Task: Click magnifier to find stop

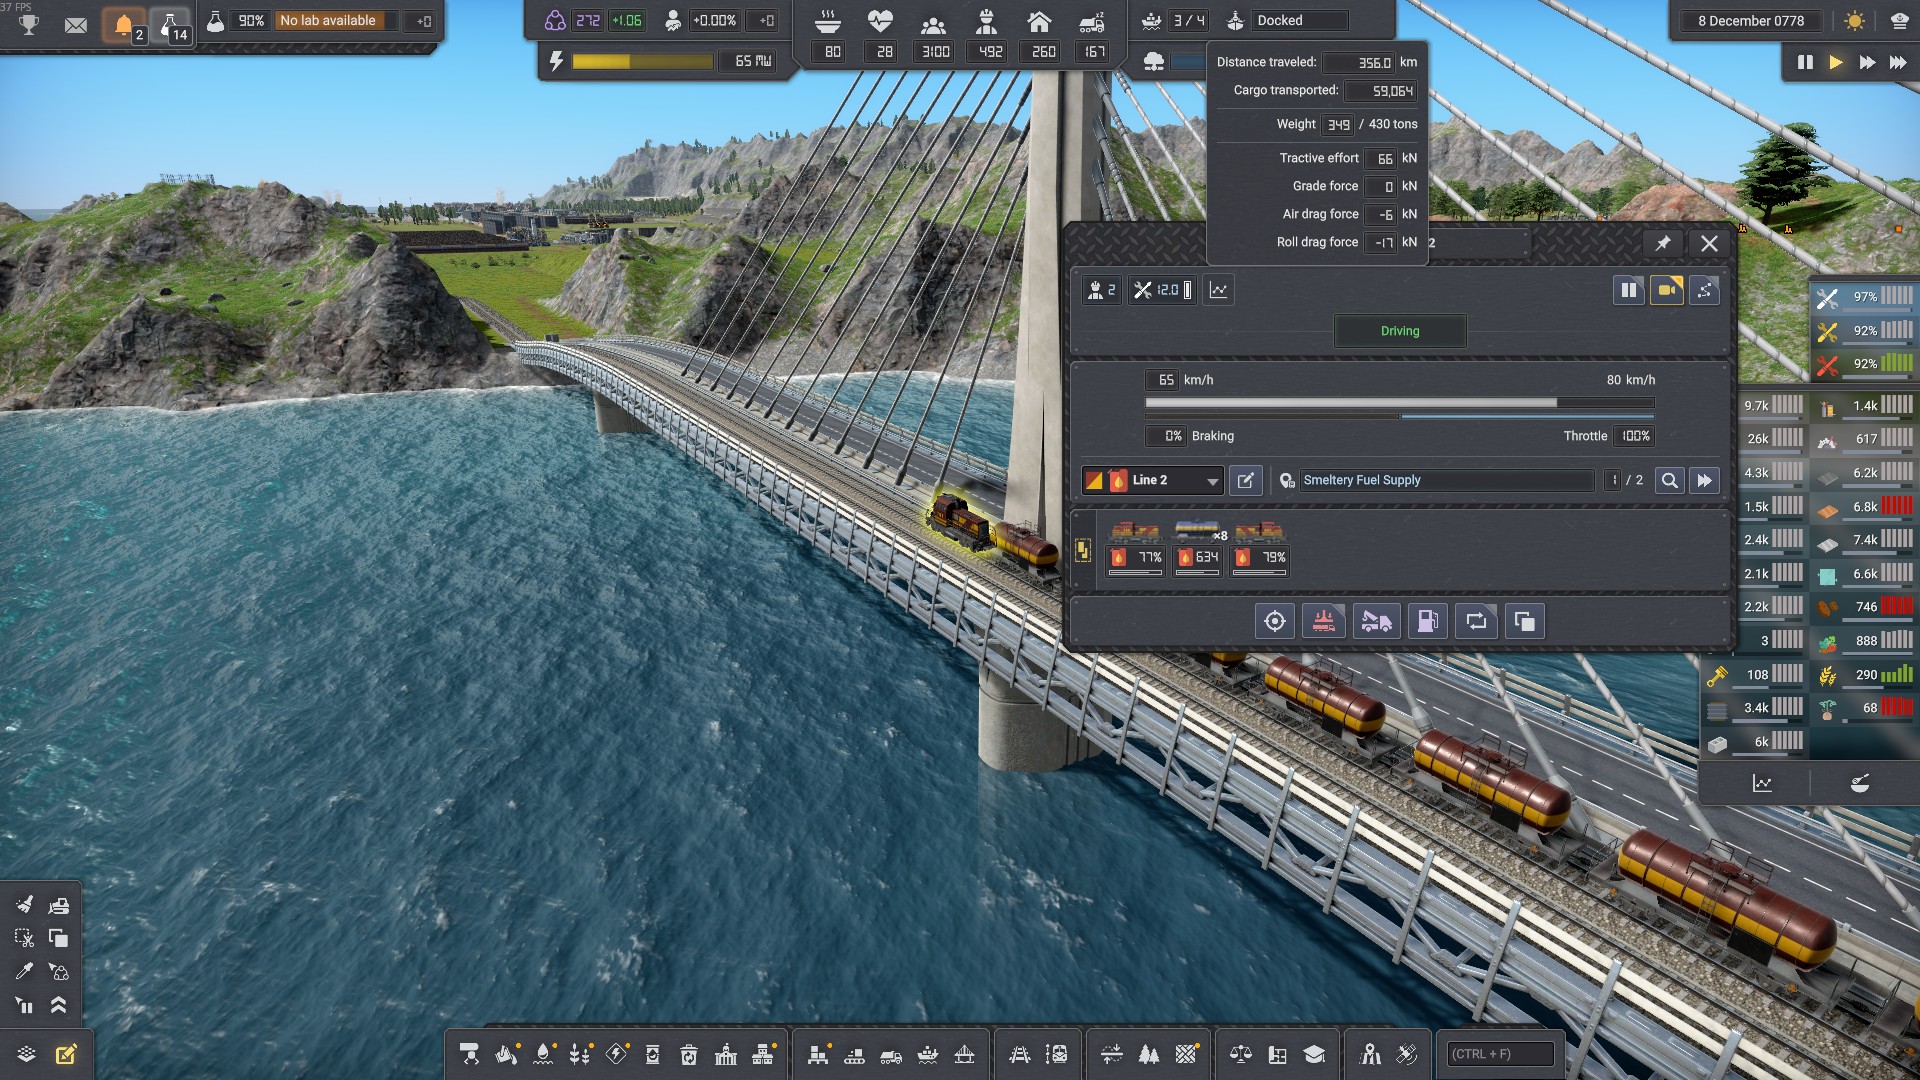Action: coord(1669,481)
